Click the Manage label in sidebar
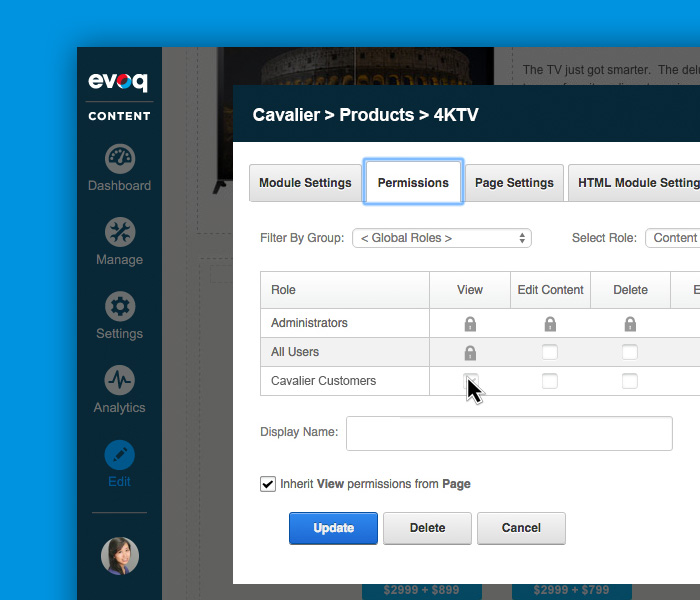This screenshot has height=600, width=700. click(119, 259)
